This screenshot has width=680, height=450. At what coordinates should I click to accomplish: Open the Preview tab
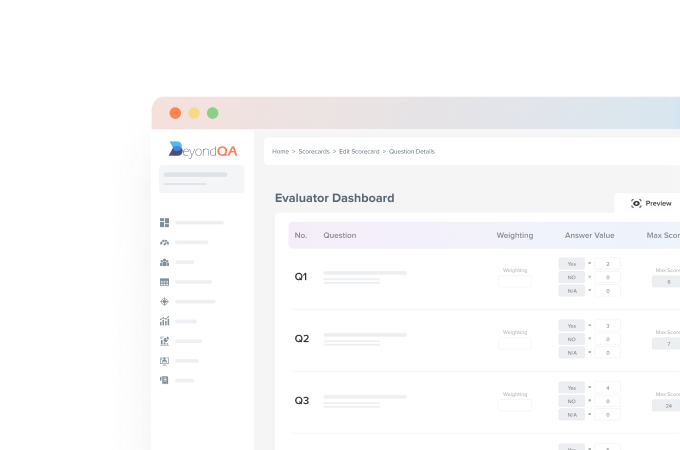[x=652, y=203]
